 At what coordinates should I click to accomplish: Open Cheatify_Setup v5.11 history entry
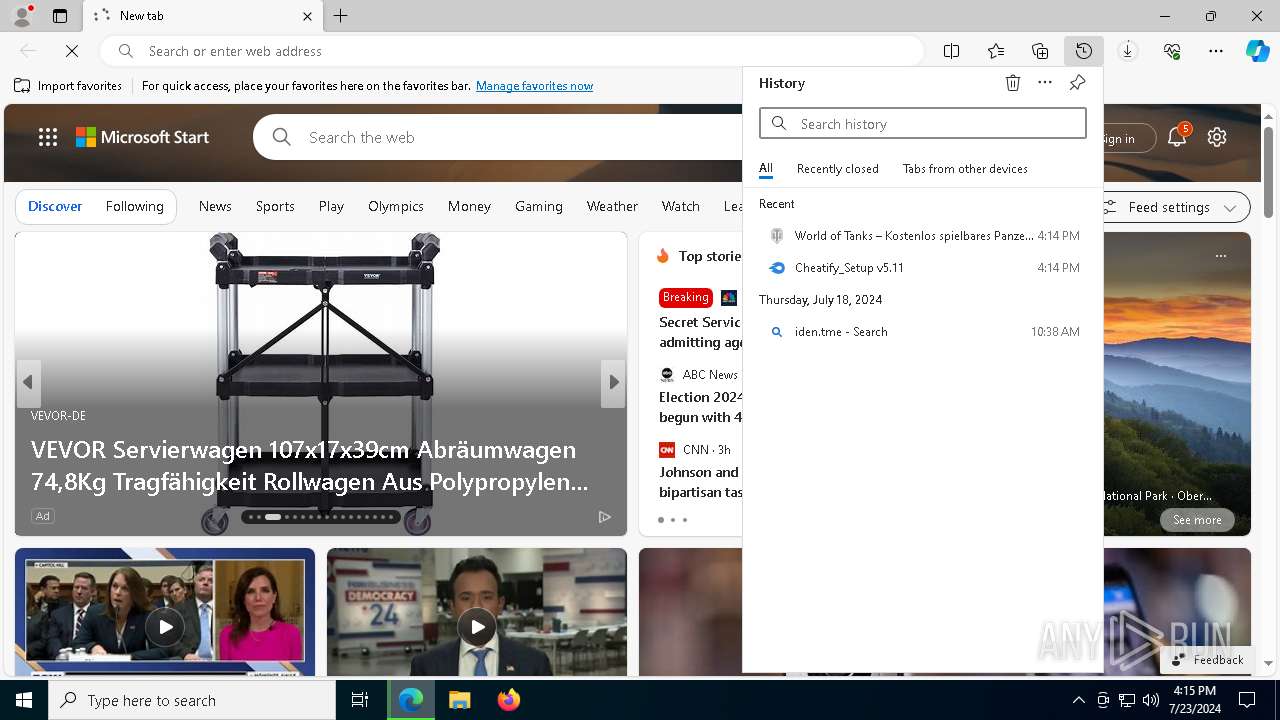(922, 268)
